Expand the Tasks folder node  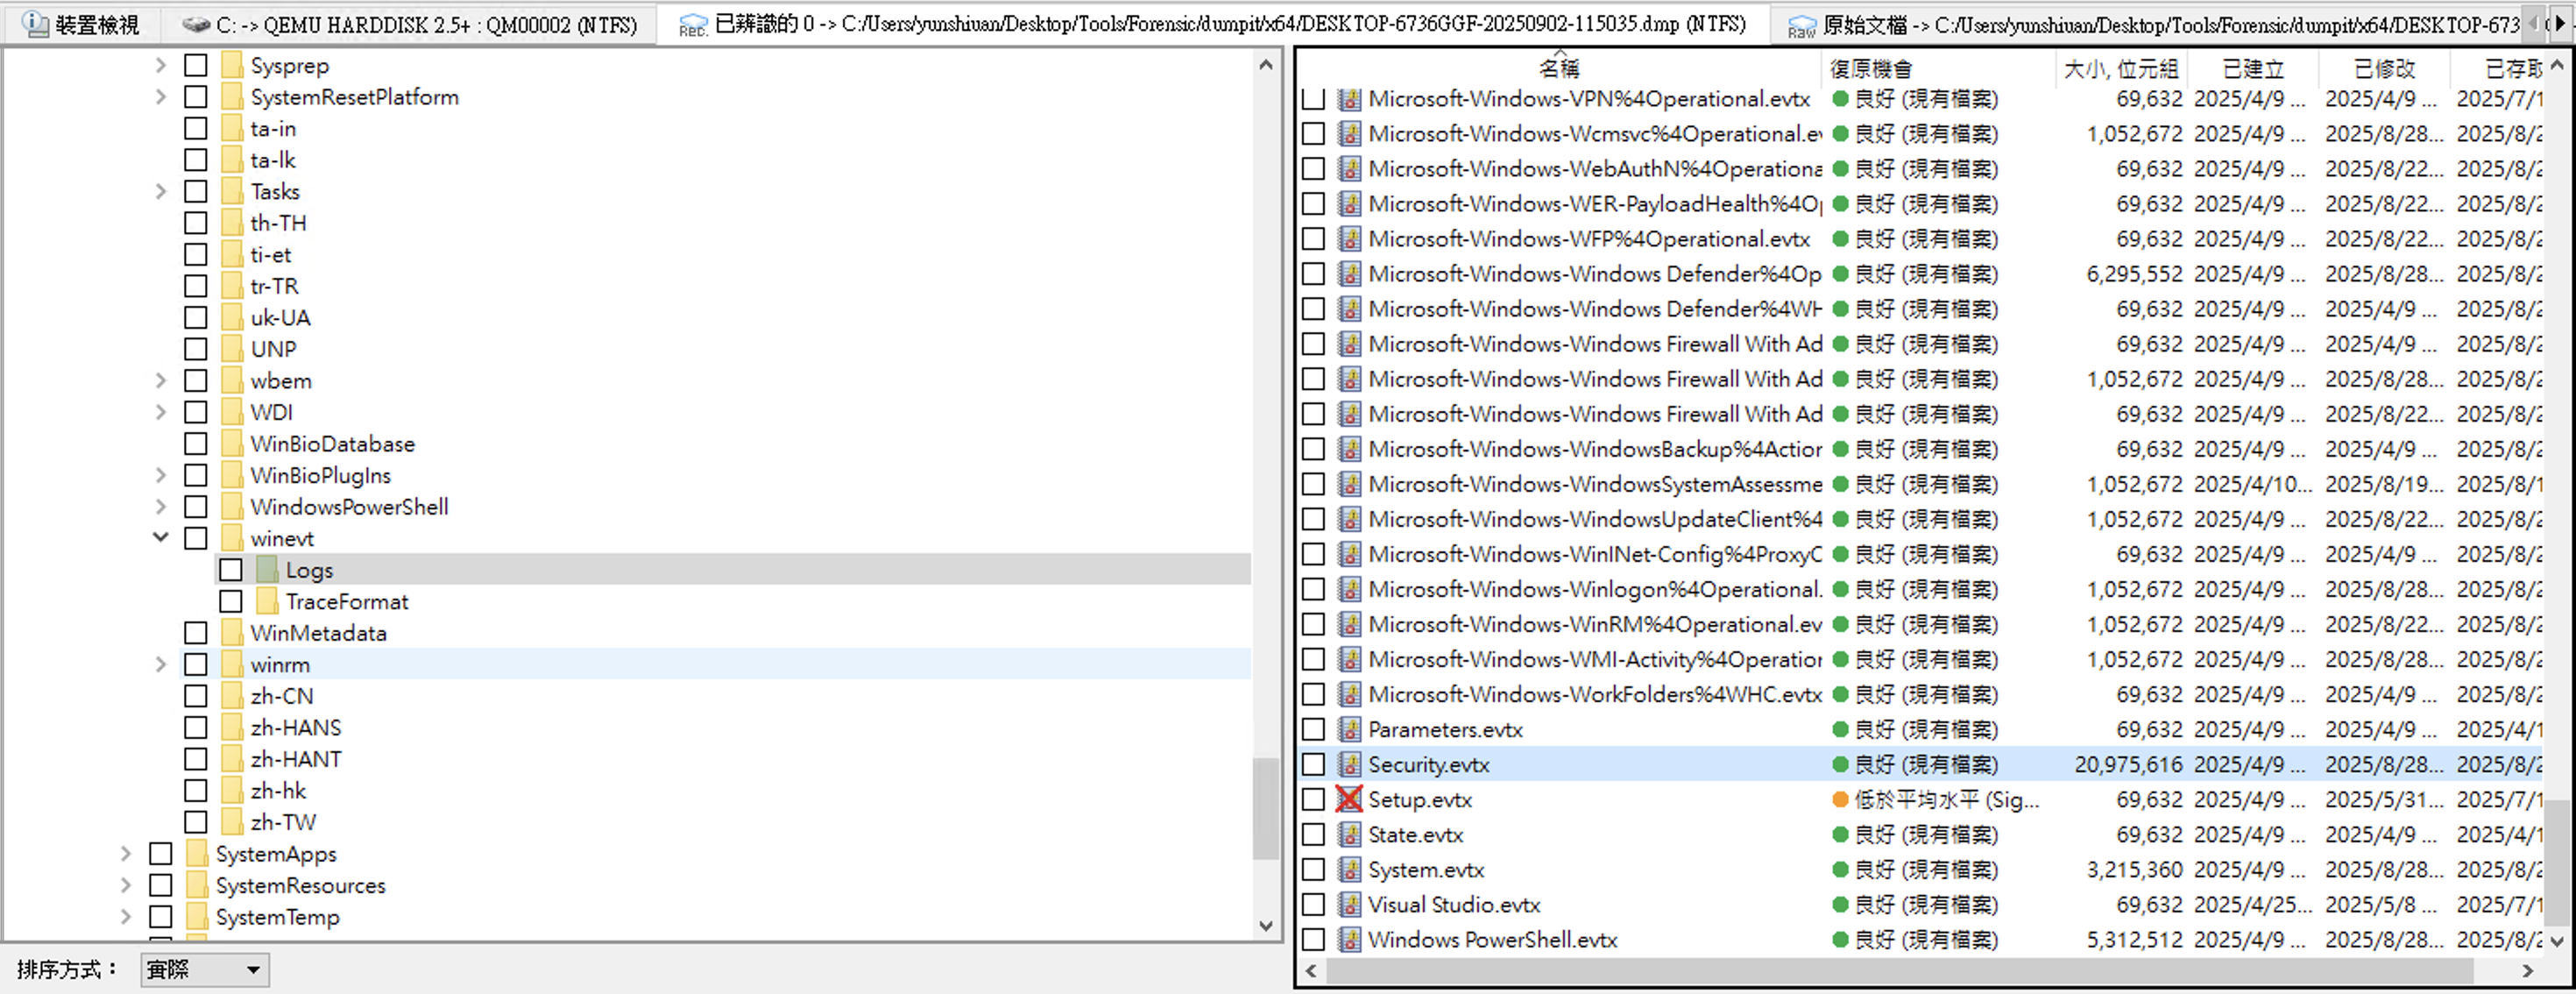(x=160, y=191)
